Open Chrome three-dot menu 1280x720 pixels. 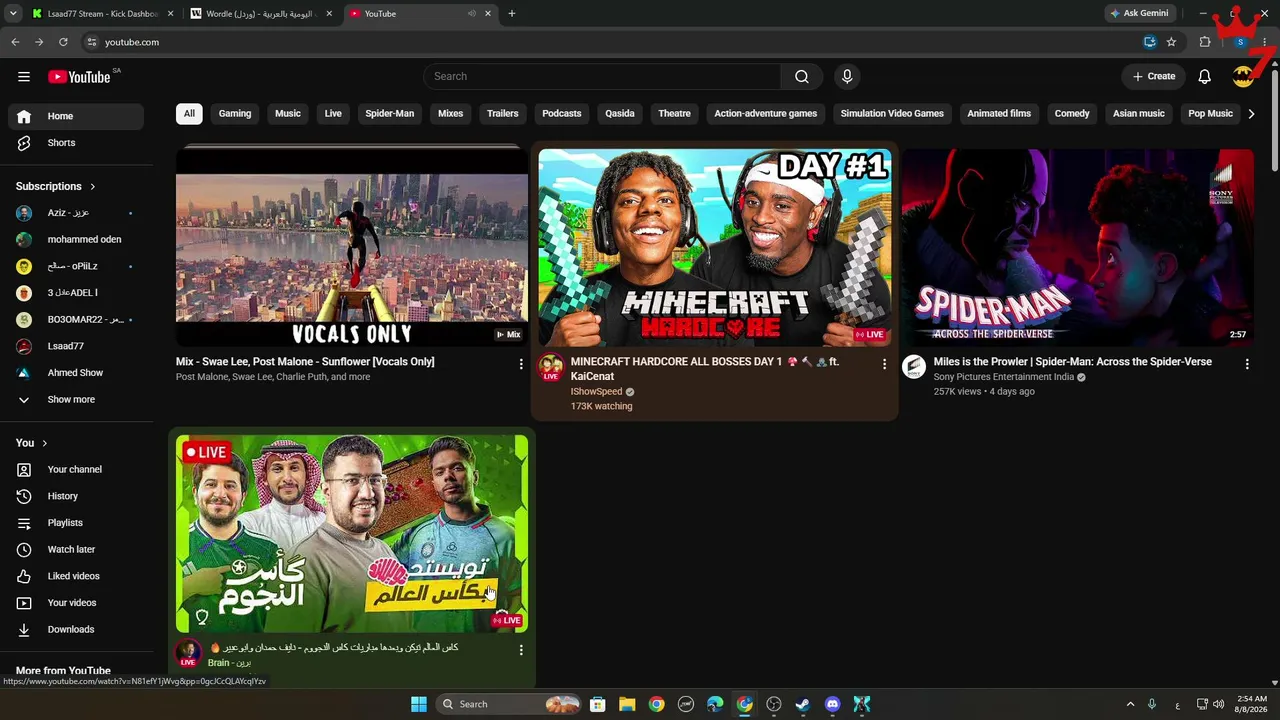[x=1265, y=42]
